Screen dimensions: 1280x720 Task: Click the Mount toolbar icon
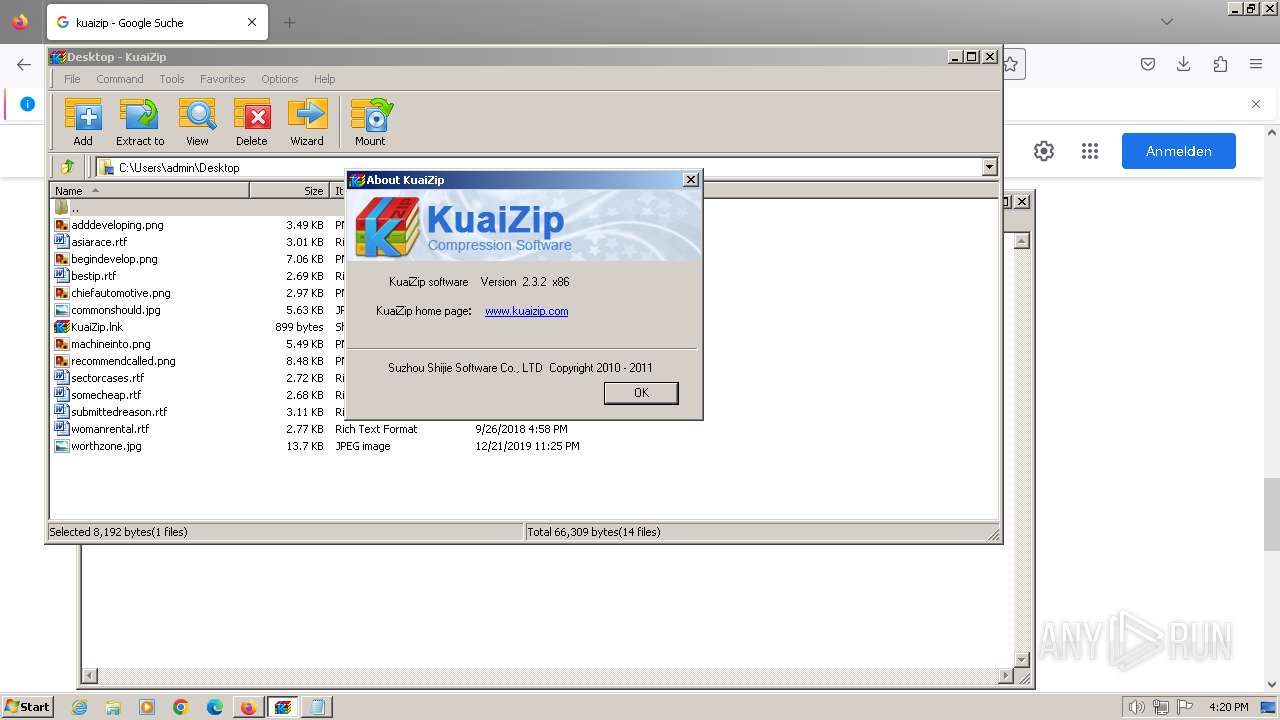[370, 122]
